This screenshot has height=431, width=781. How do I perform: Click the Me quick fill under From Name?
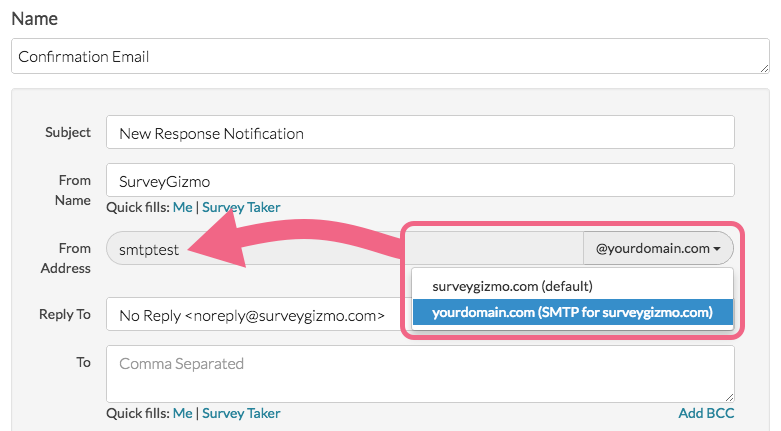tap(183, 207)
